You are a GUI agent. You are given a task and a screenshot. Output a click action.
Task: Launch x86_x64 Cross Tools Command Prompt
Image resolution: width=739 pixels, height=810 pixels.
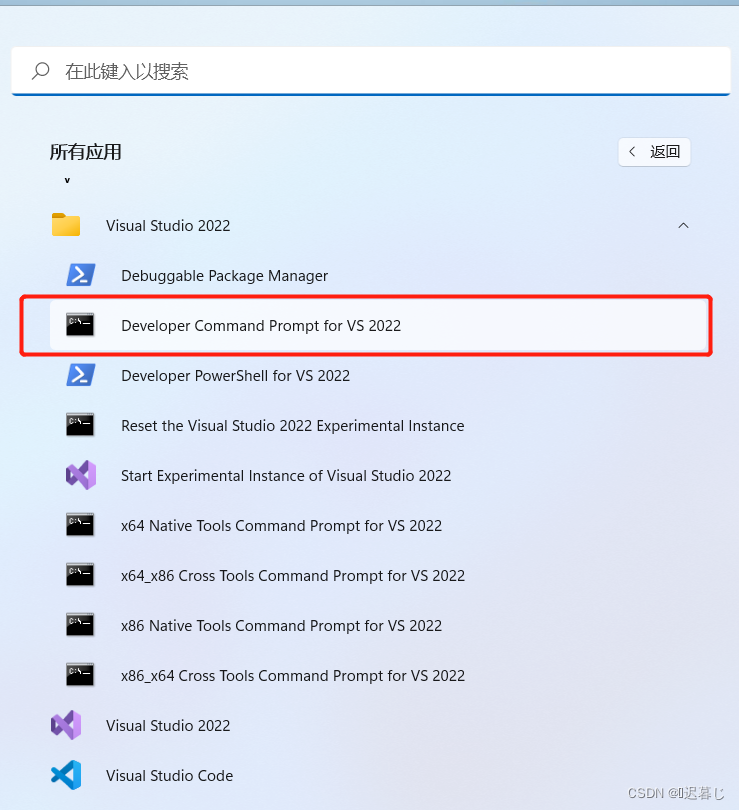pos(293,676)
